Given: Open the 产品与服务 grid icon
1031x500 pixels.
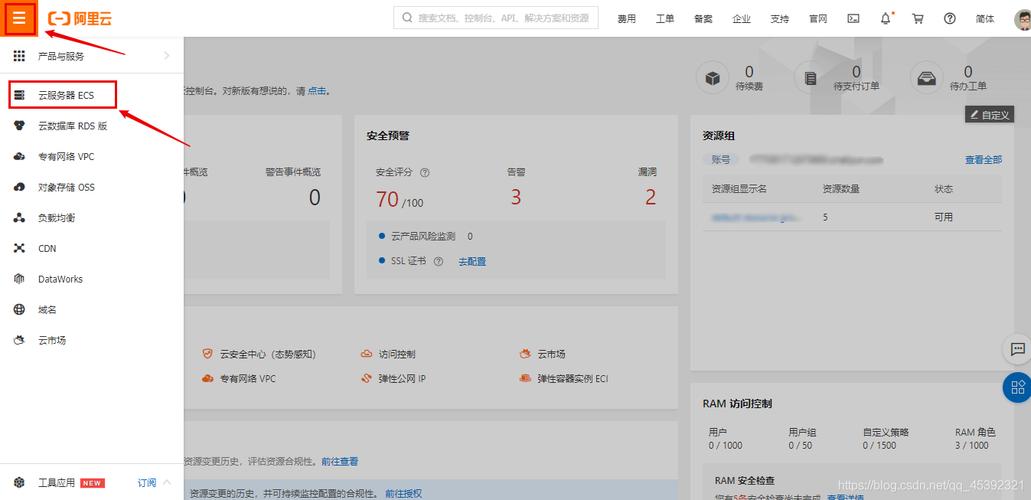Looking at the screenshot, I should tap(19, 56).
